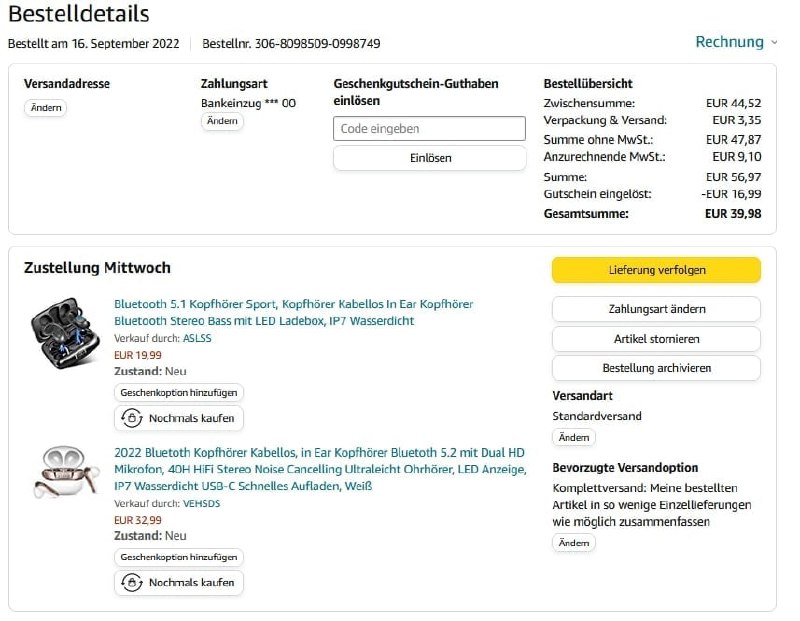
Task: Visit seller VEHSDS page
Action: tap(201, 503)
